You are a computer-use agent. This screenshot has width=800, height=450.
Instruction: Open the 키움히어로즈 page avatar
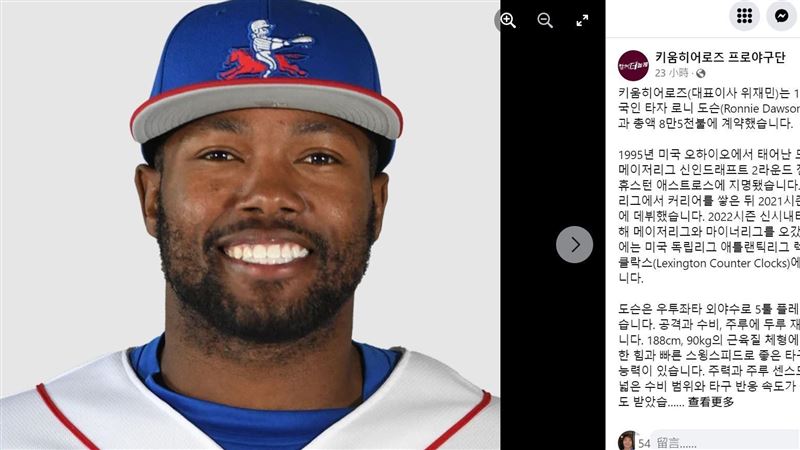coord(633,65)
